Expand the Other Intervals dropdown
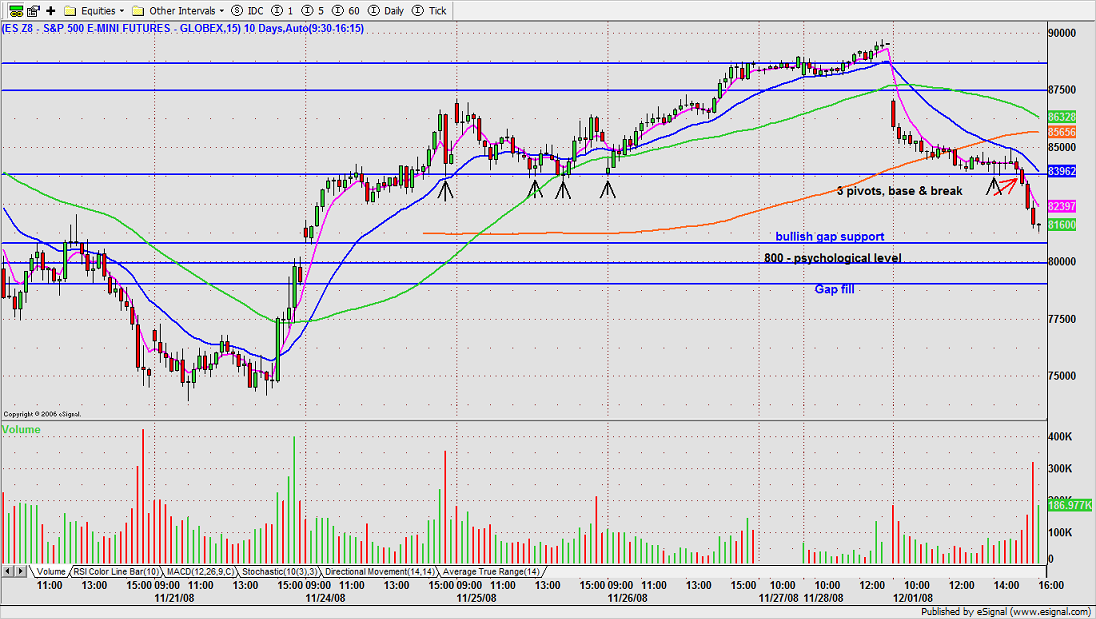Viewport: 1096px width, 619px height. (x=178, y=10)
